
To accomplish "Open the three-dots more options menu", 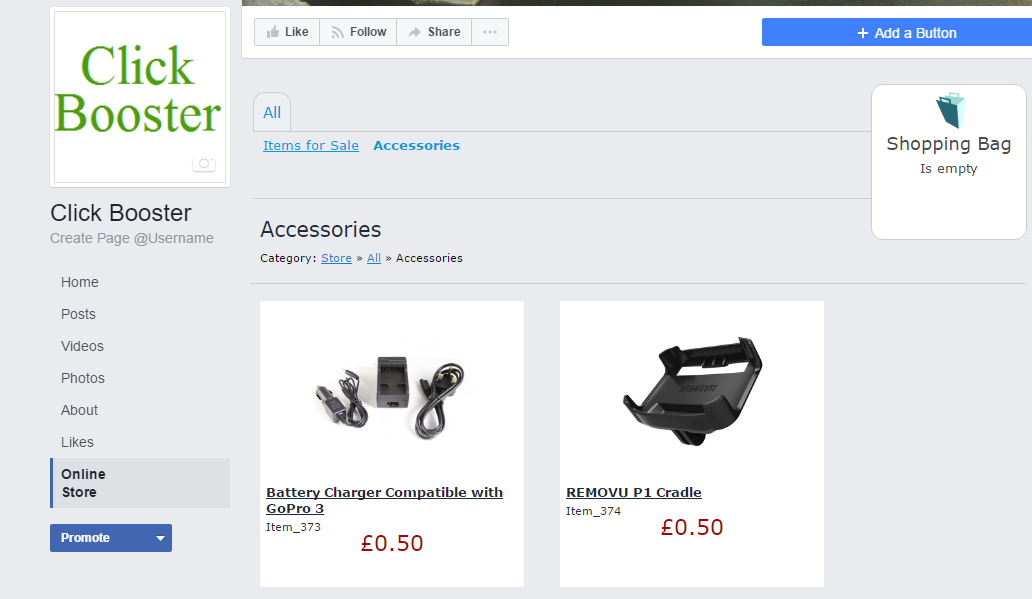I will 490,32.
